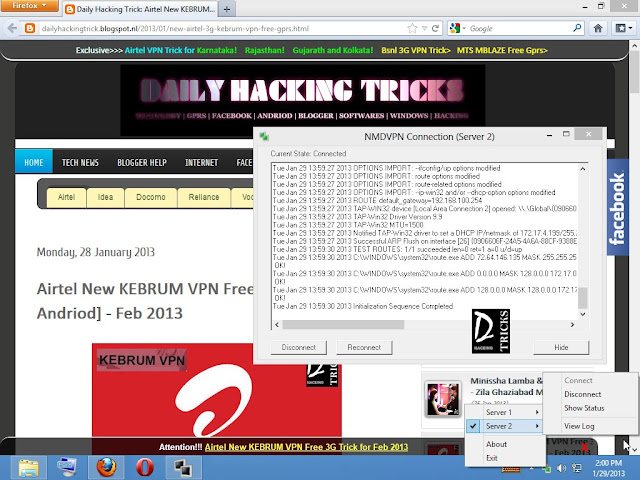Click the D Tricks logo in NMDVPN window
This screenshot has height=480, width=640.
[491, 331]
